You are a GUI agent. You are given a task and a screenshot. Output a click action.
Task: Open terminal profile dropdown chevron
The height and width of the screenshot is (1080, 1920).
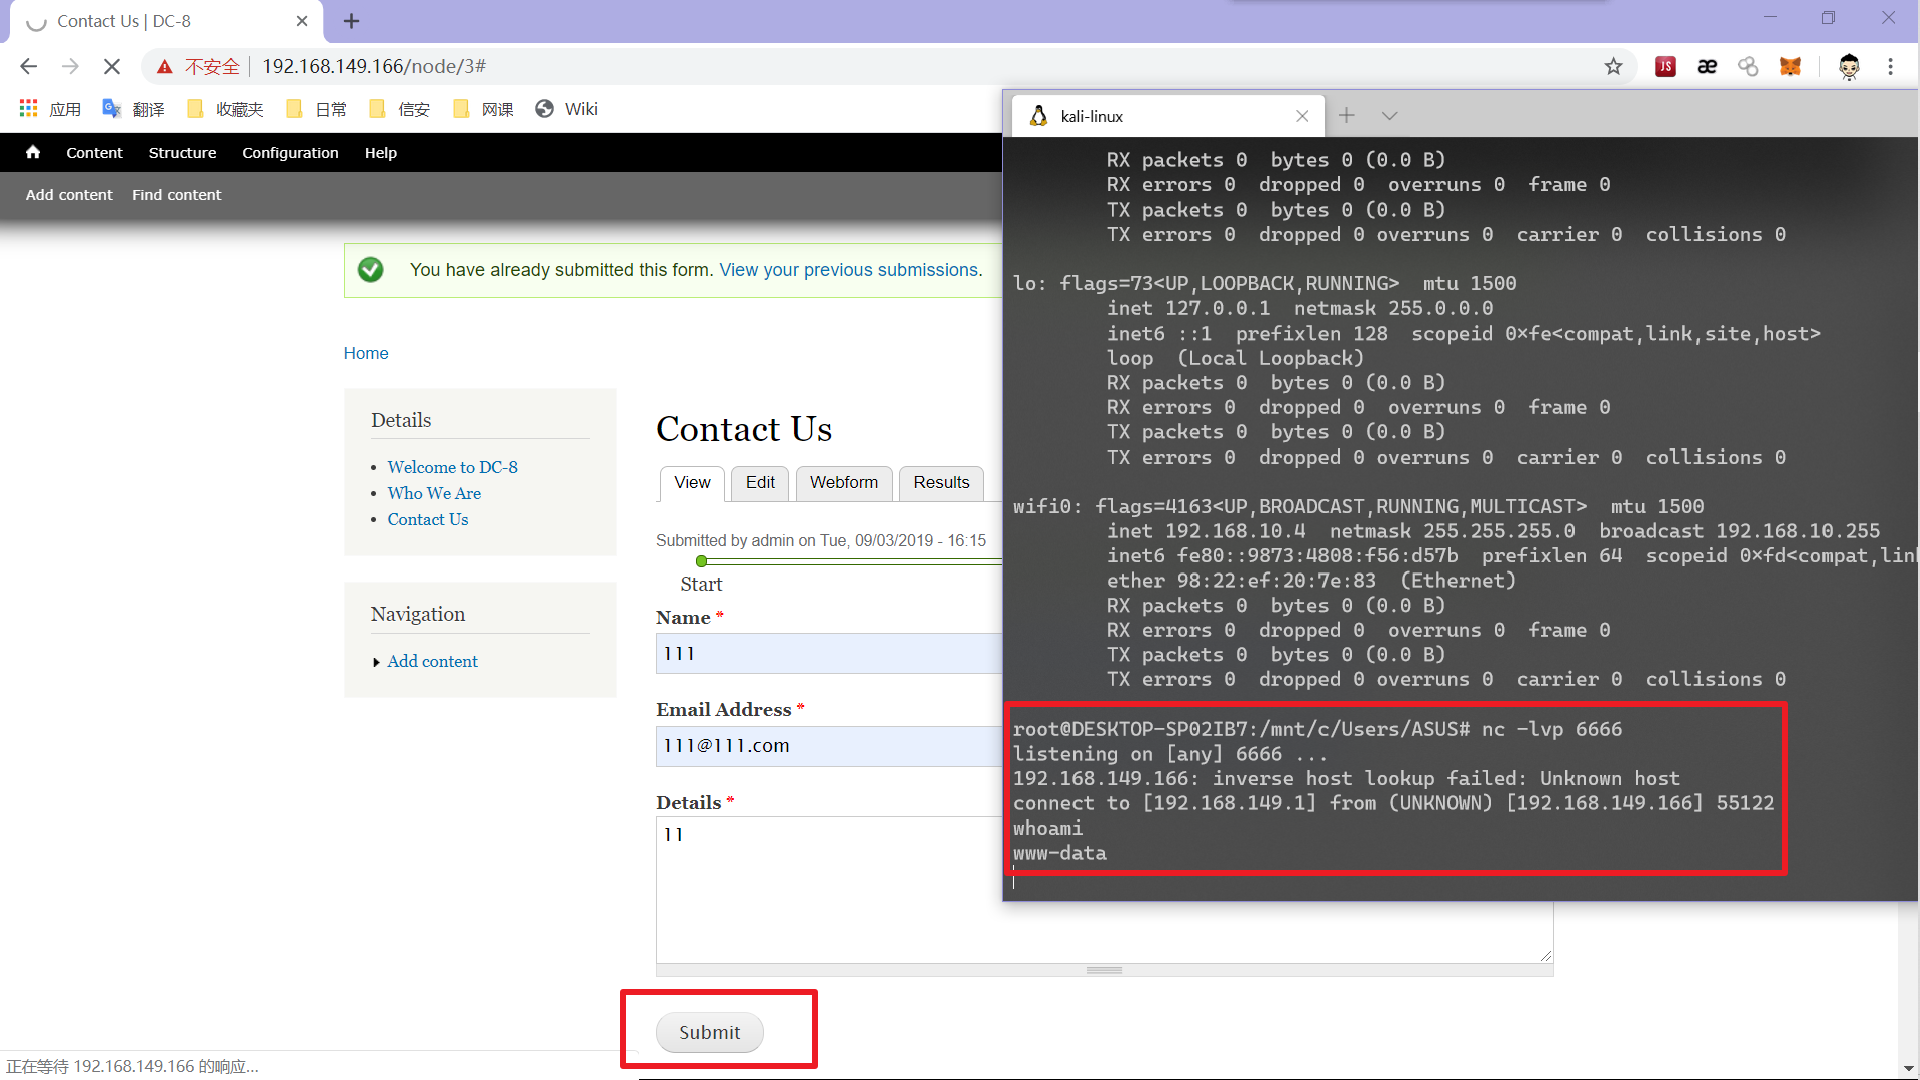[1389, 116]
